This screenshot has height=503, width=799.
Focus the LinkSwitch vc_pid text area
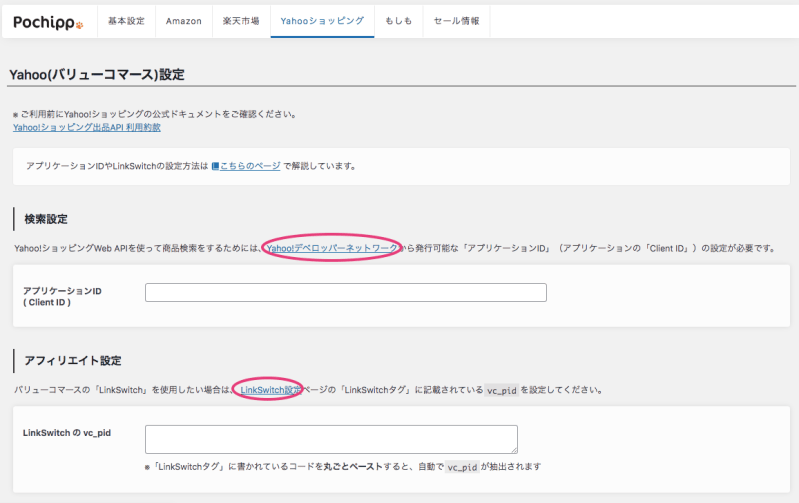[x=331, y=439]
